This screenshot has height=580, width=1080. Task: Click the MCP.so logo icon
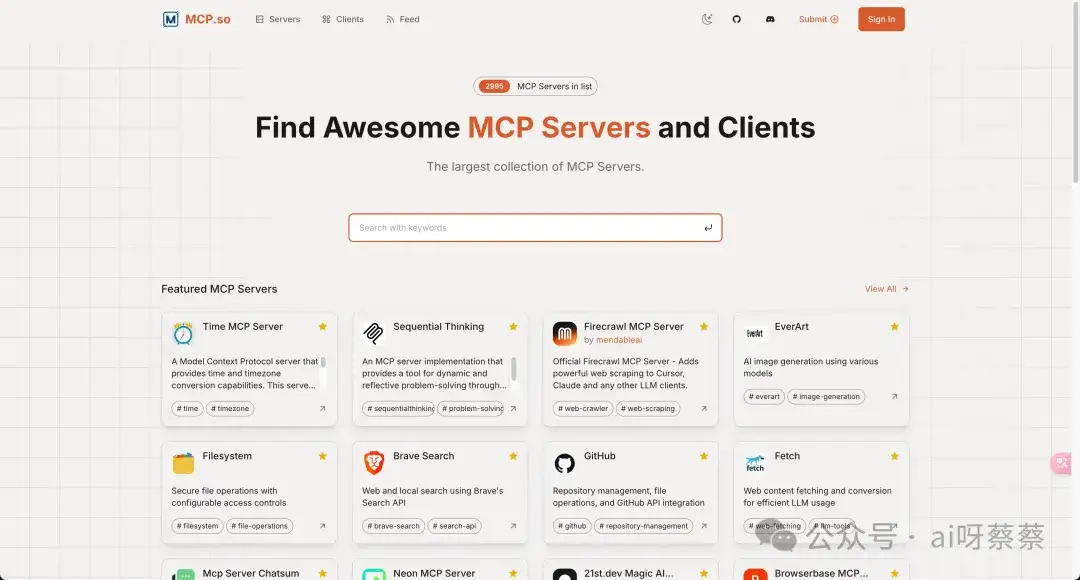click(170, 19)
